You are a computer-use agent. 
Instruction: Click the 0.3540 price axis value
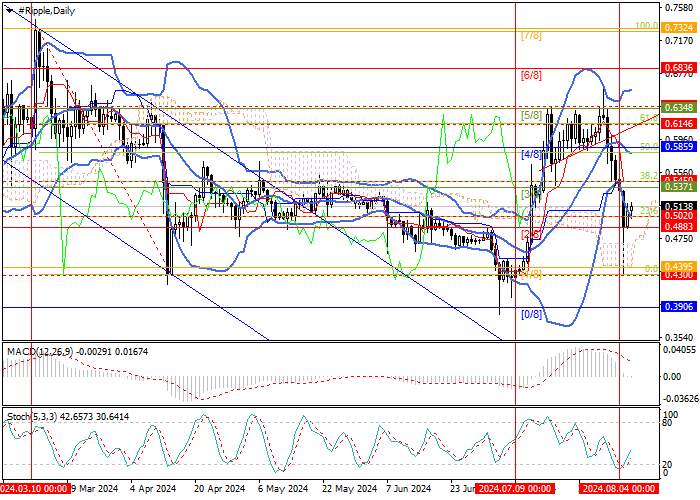click(679, 338)
